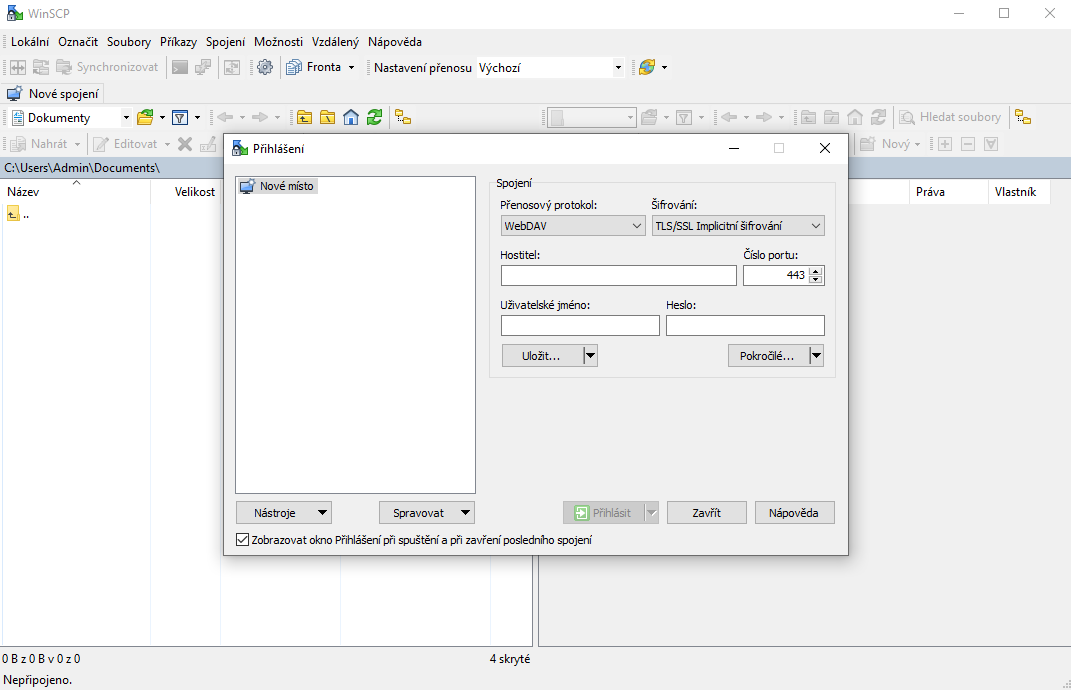The image size is (1071, 690).
Task: Open the Nastavení přenosu Výchozí combo box
Action: (x=550, y=68)
